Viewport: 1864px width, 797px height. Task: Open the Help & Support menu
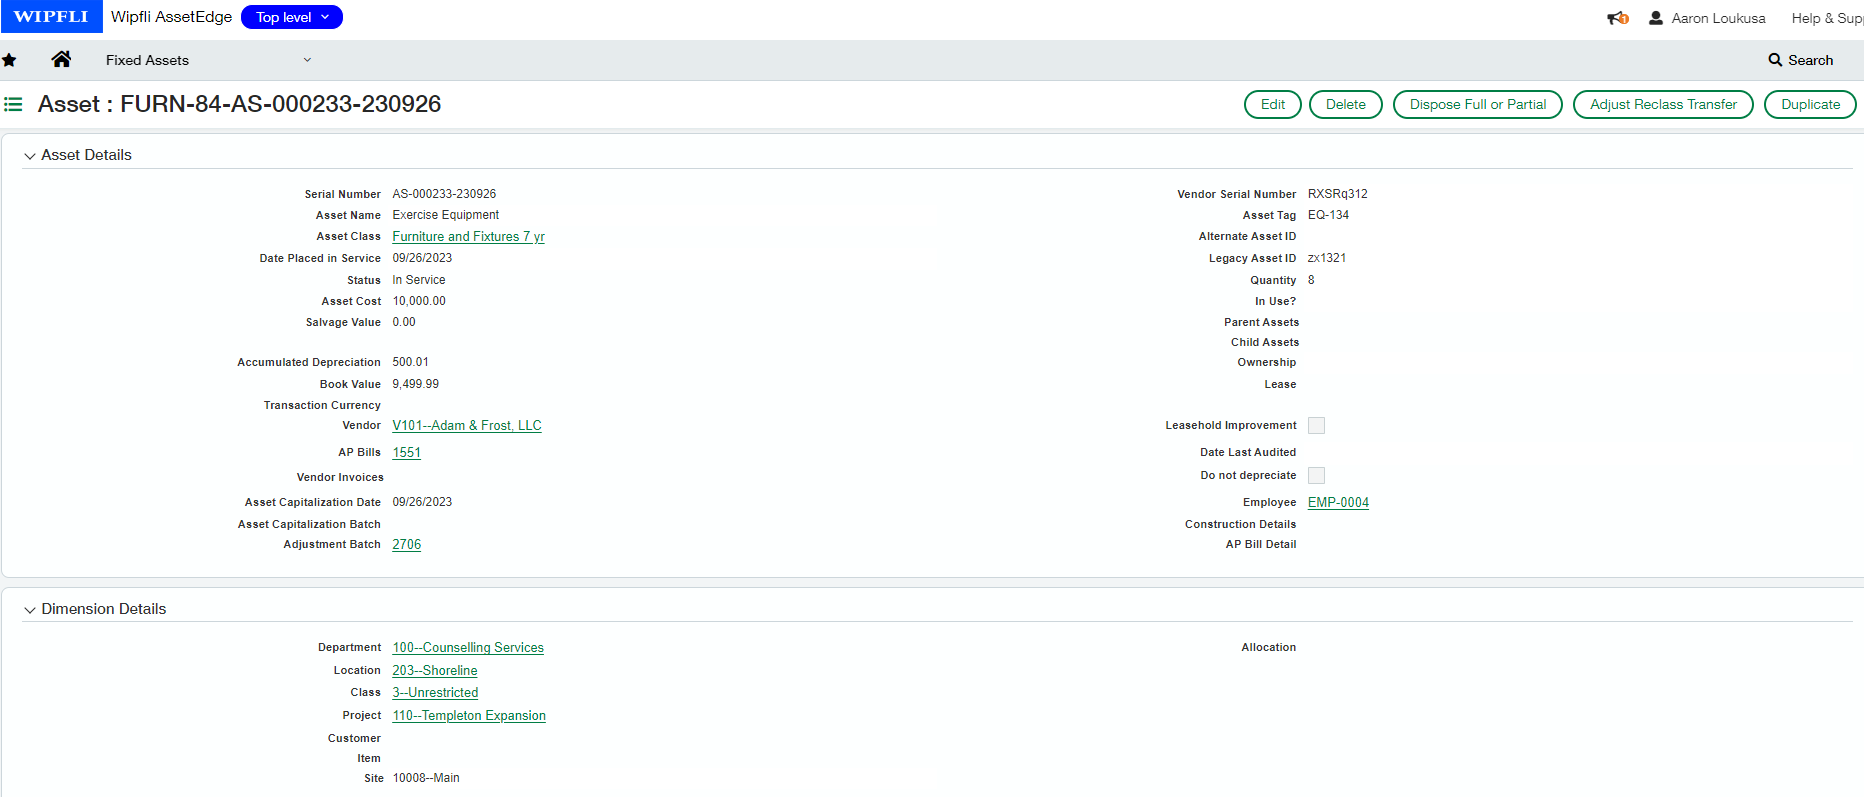pyautogui.click(x=1826, y=18)
